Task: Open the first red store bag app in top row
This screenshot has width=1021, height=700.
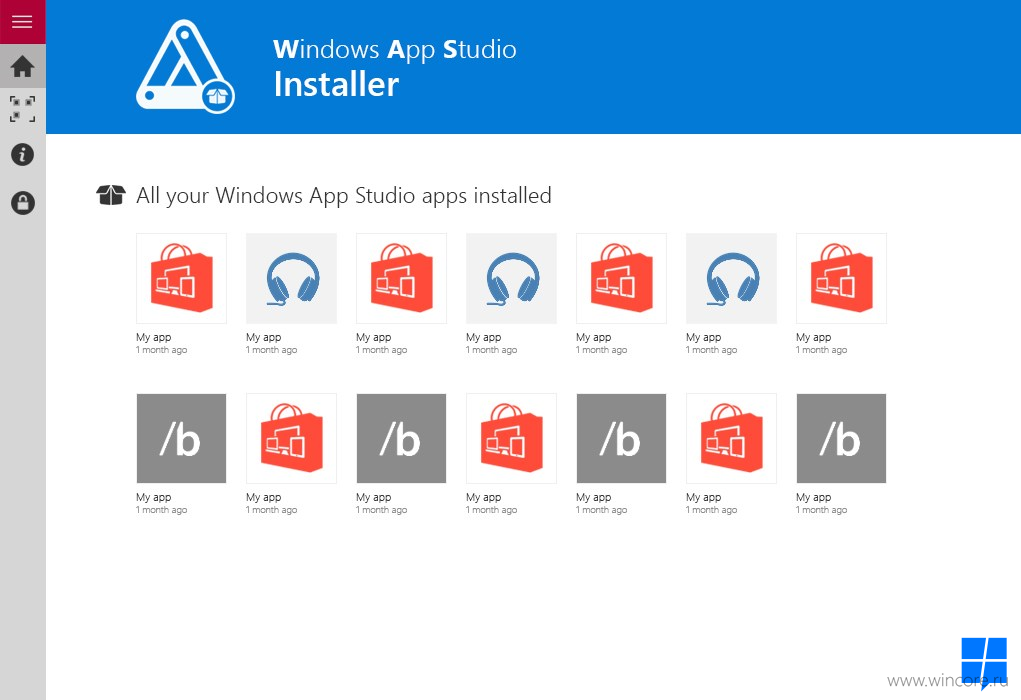Action: coord(181,278)
